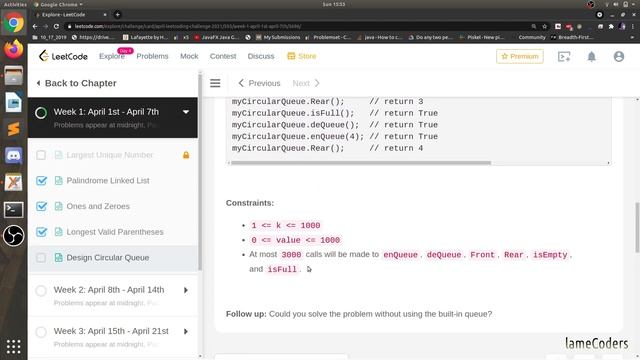Open the Files manager dock icon
Image resolution: width=640 pixels, height=360 pixels.
13,76
